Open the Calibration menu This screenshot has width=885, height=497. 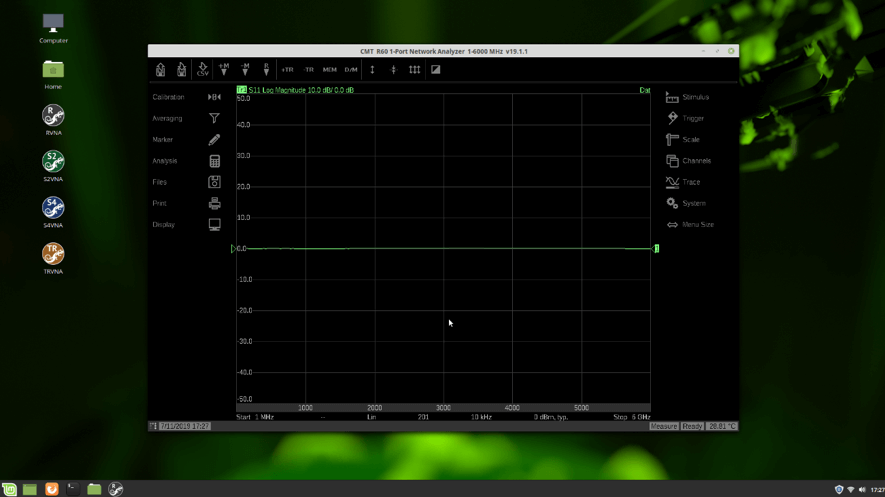[x=169, y=97]
